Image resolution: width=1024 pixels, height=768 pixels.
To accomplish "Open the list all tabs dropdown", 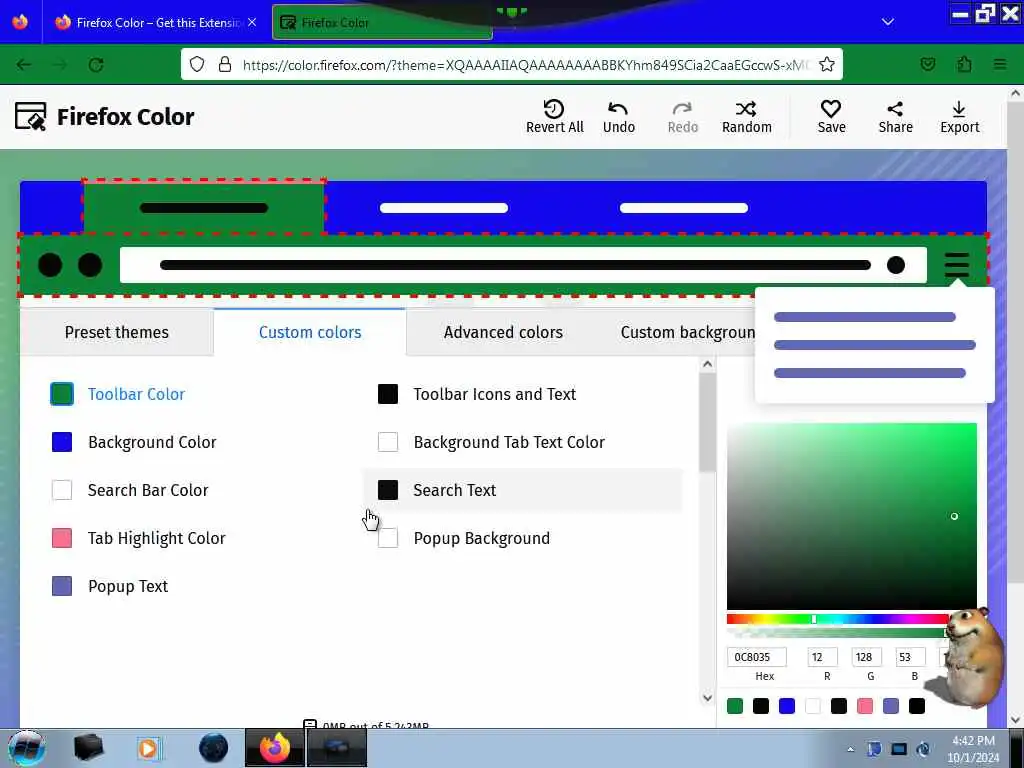I will click(x=888, y=22).
